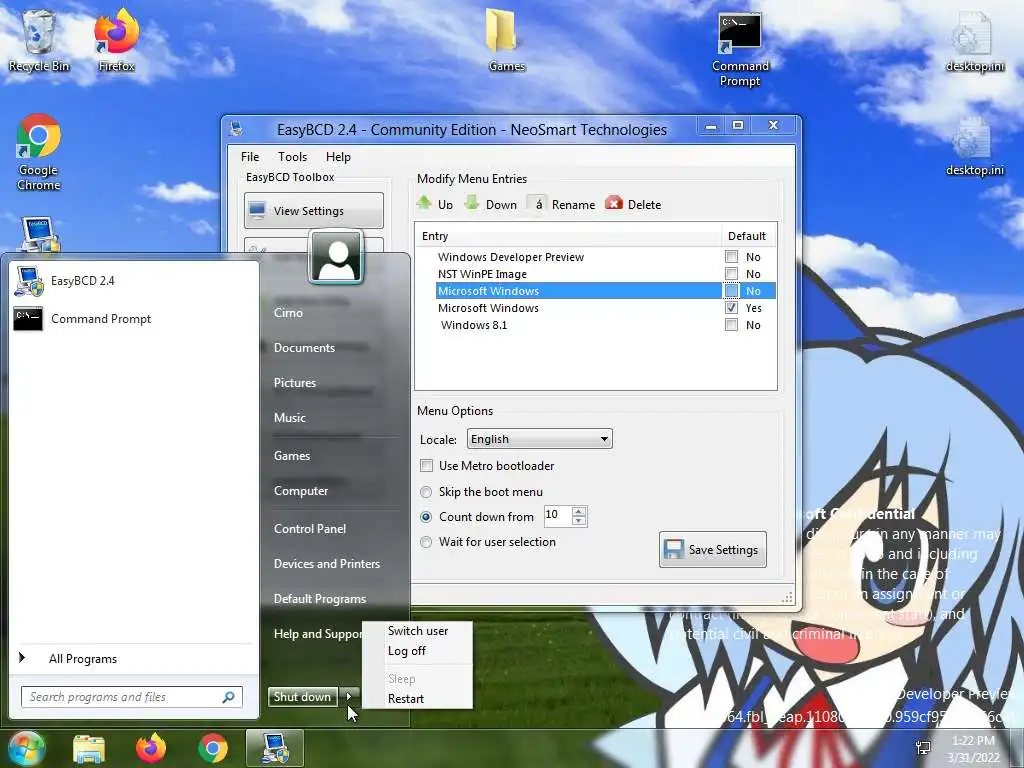Viewport: 1024px width, 768px height.
Task: Open the Games folder on desktop
Action: coord(506,40)
